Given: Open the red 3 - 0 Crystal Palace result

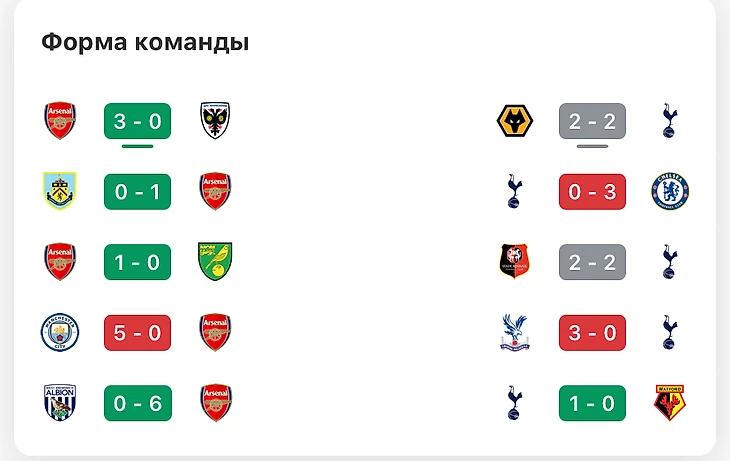Looking at the screenshot, I should coord(592,332).
